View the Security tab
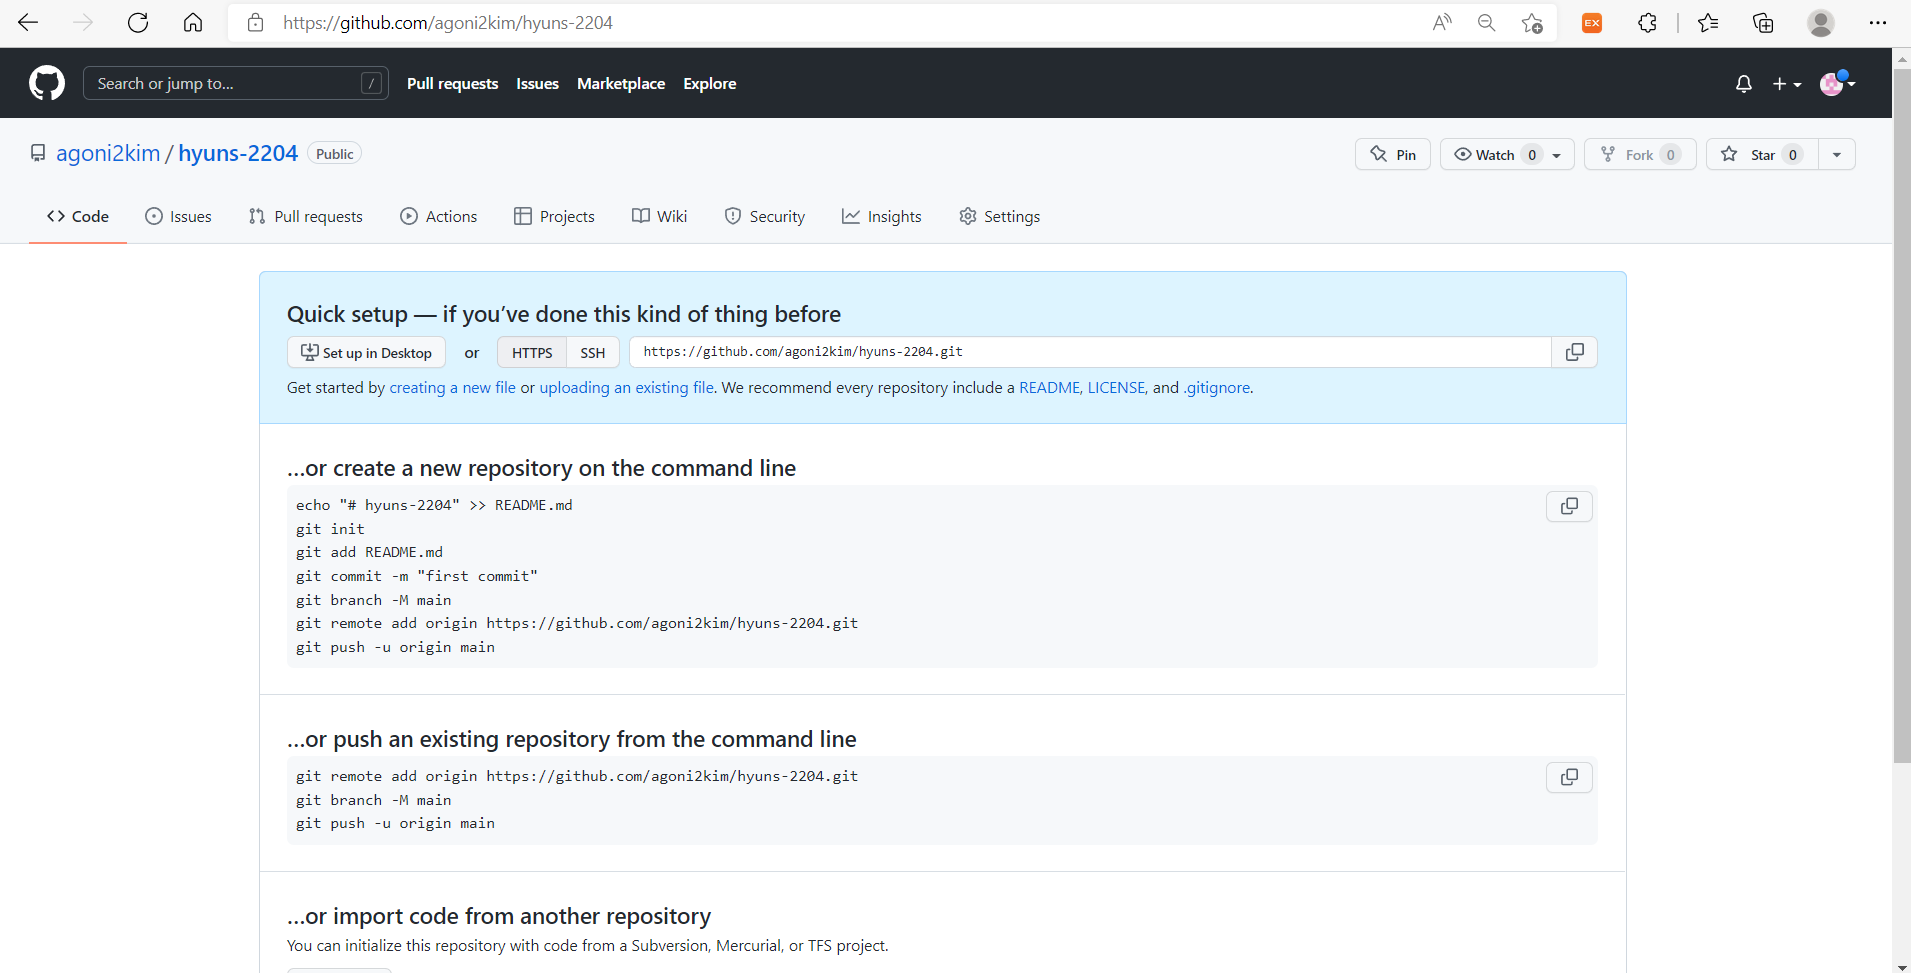This screenshot has width=1911, height=973. [x=765, y=216]
